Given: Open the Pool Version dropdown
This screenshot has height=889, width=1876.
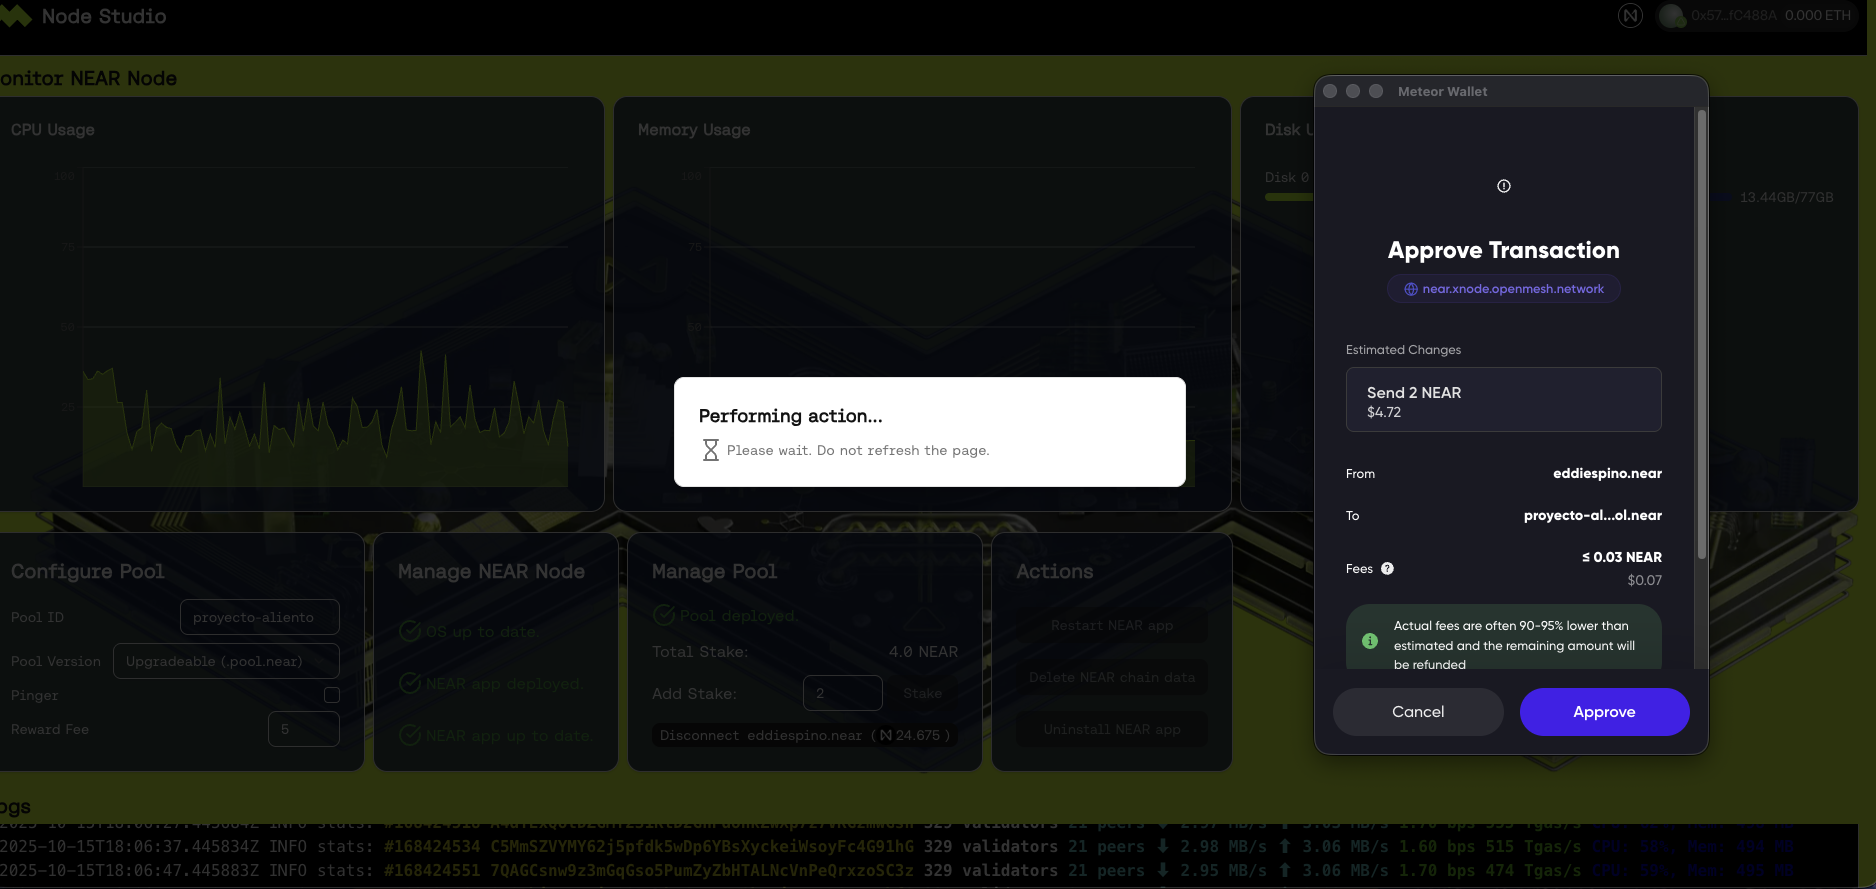Looking at the screenshot, I should [226, 661].
